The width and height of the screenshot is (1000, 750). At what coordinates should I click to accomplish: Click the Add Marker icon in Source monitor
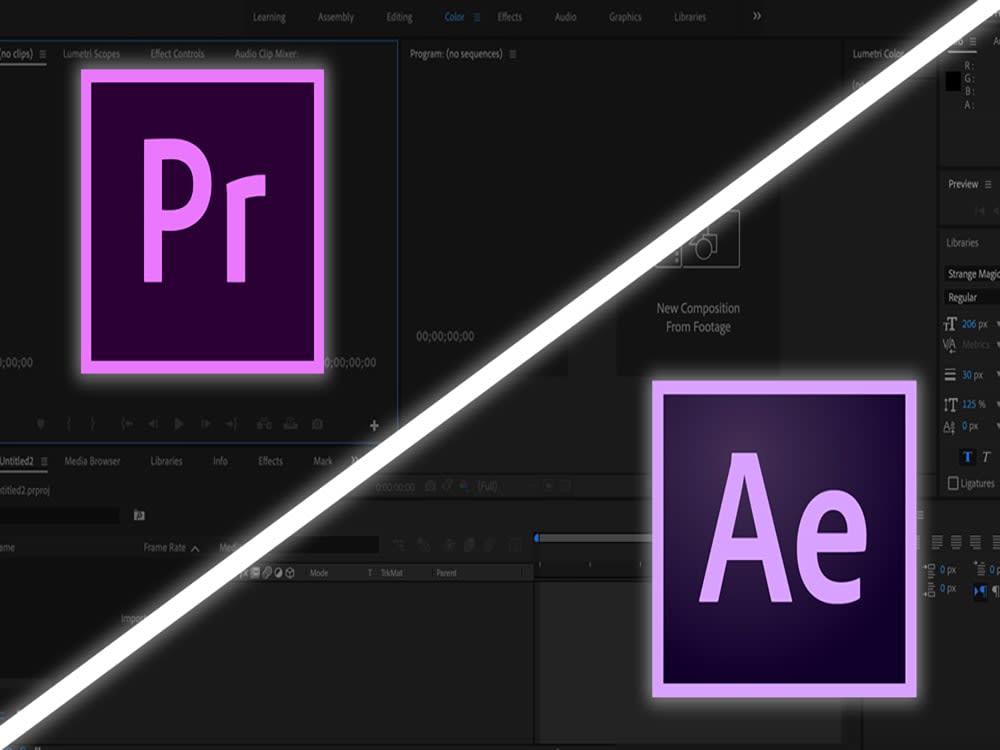click(x=41, y=423)
